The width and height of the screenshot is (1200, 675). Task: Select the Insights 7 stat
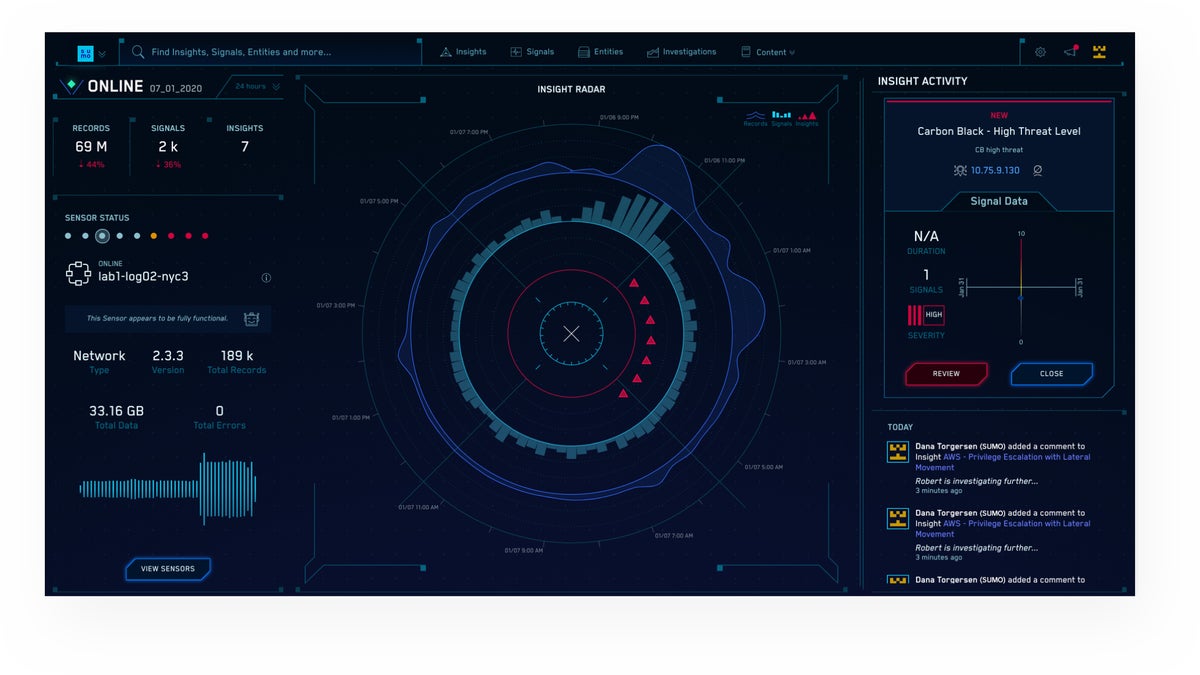point(245,140)
